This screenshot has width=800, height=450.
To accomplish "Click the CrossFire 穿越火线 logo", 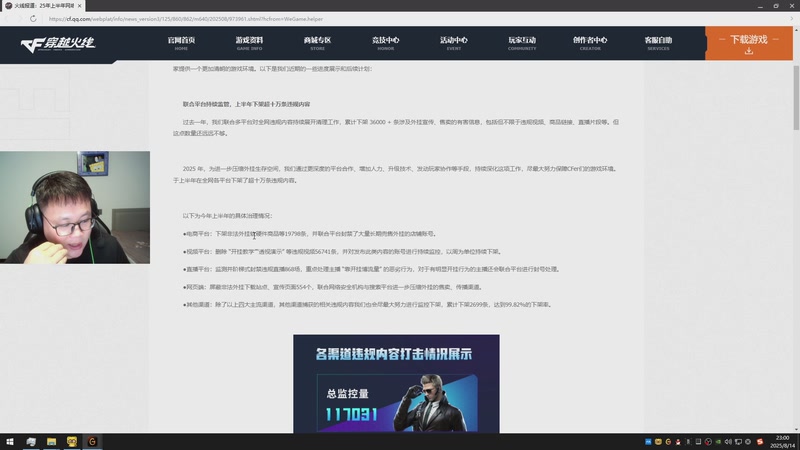I will 58,44.
